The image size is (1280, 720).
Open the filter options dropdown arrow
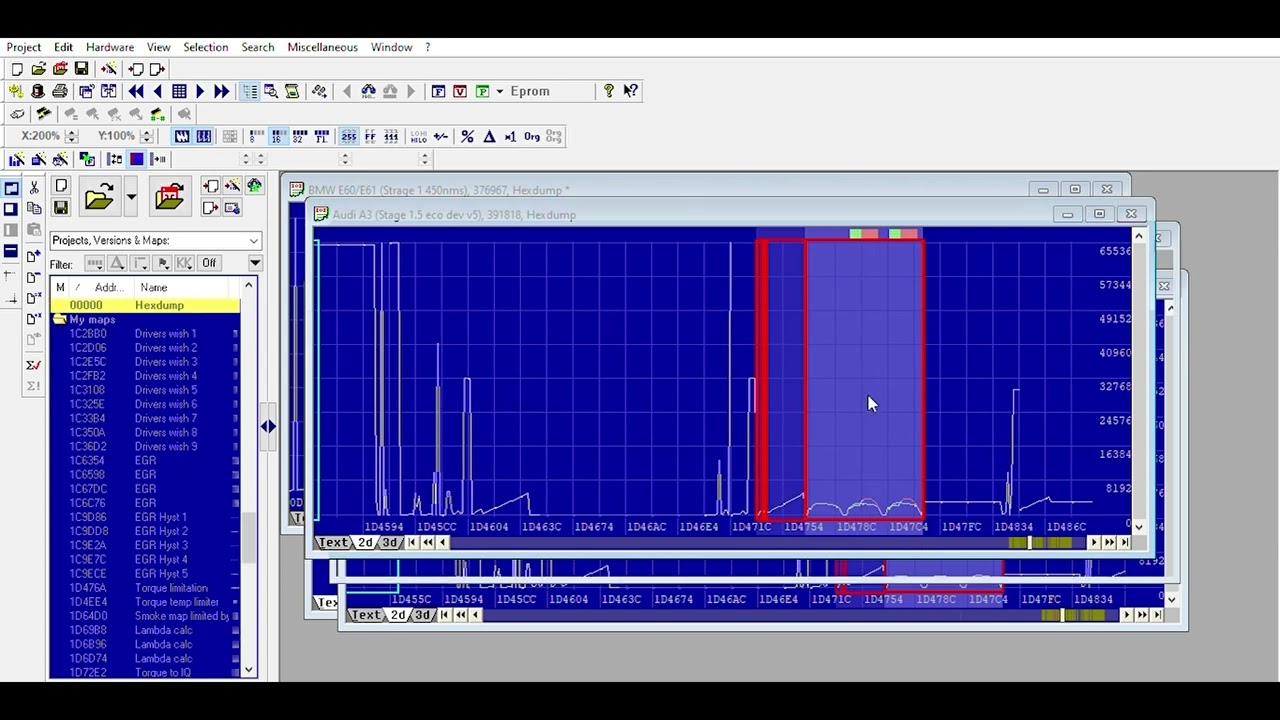(x=255, y=263)
